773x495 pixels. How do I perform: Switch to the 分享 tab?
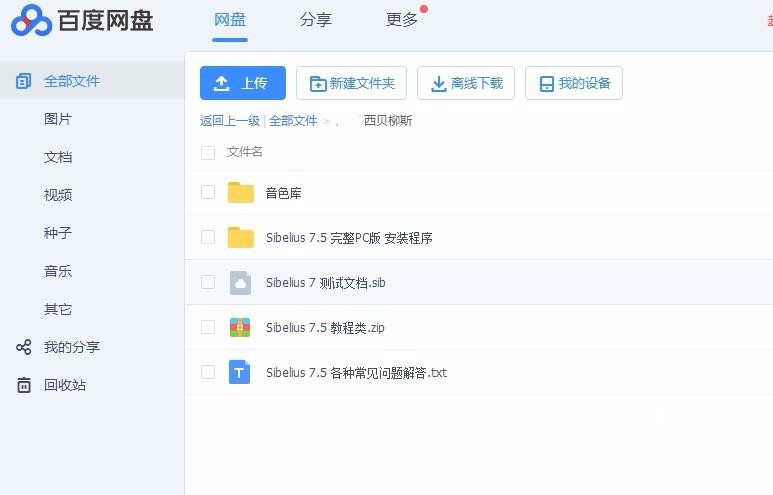pos(315,20)
